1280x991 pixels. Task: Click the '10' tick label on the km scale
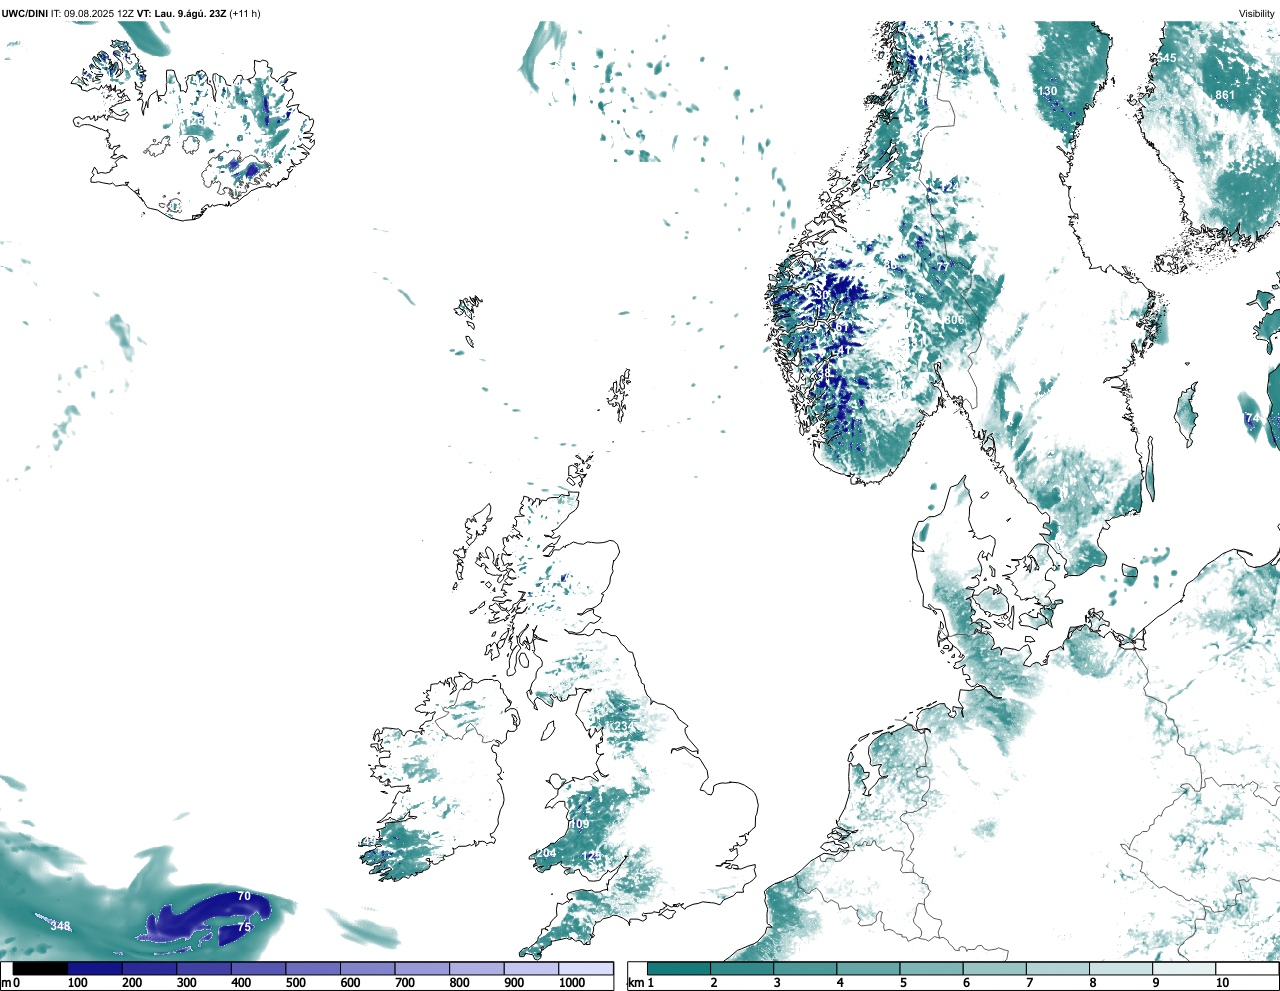(x=1222, y=983)
